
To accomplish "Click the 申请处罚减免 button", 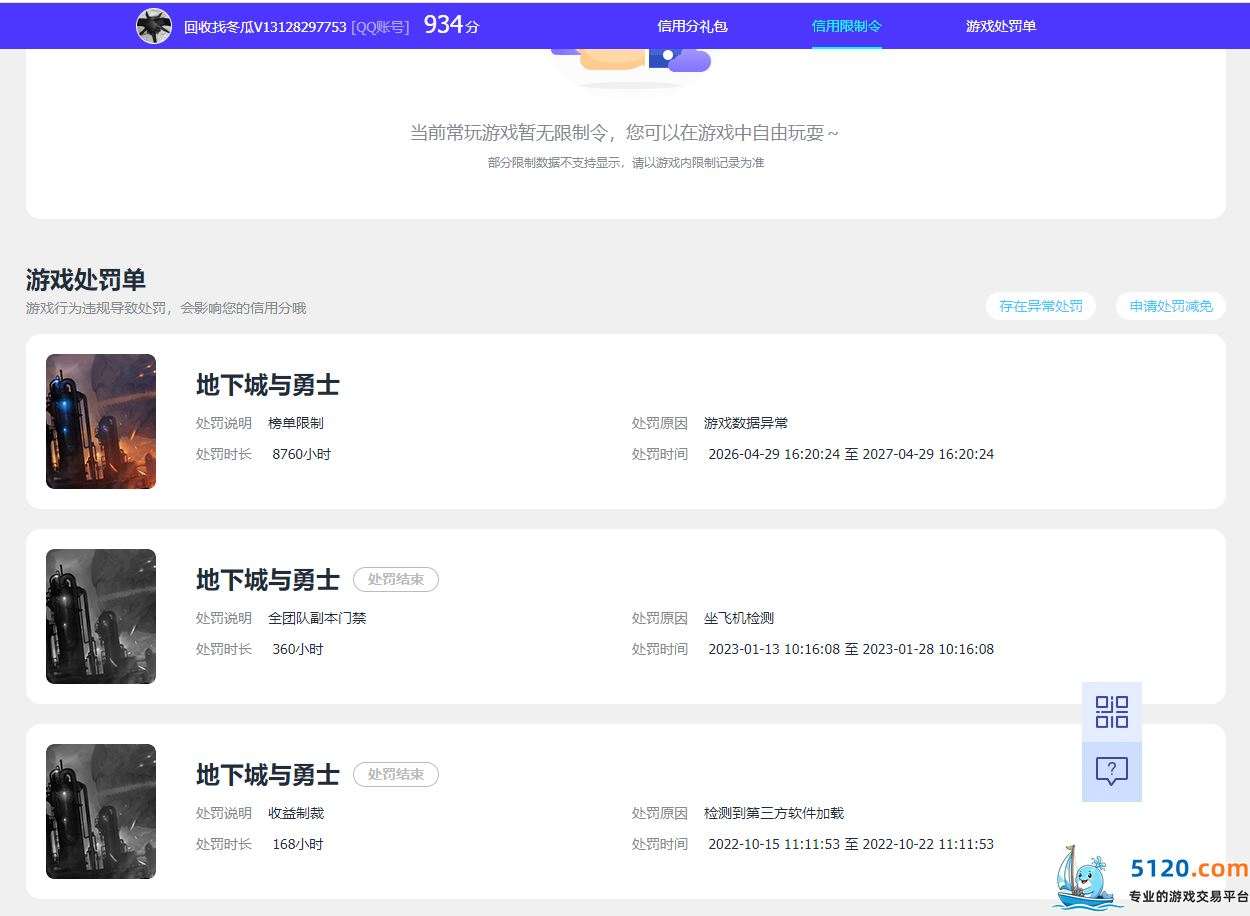I will [x=1171, y=306].
